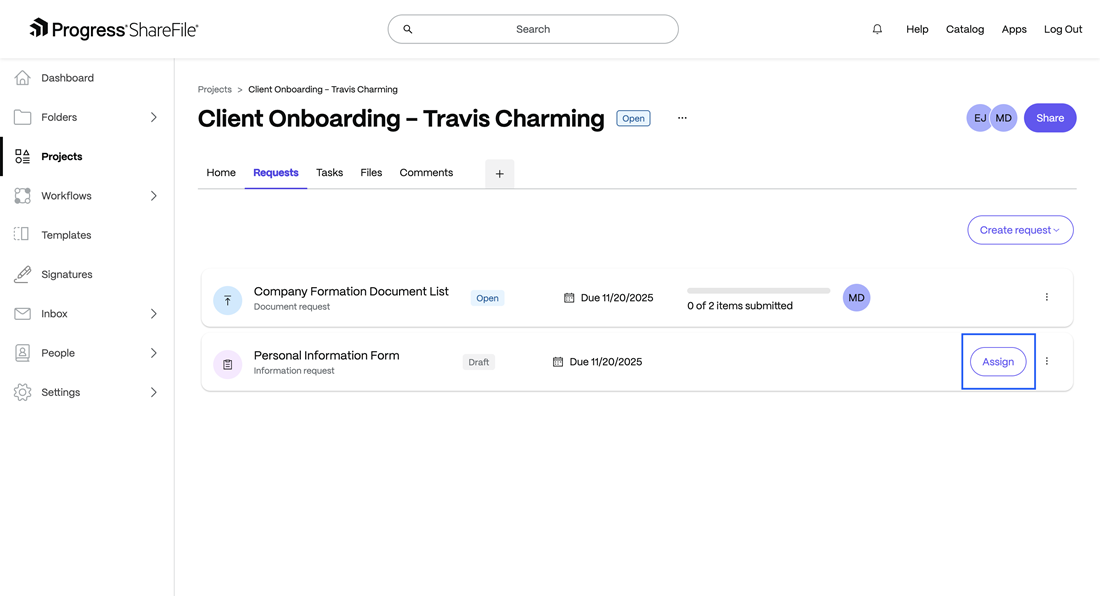Expand the People sidebar section
The height and width of the screenshot is (596, 1100).
(153, 353)
